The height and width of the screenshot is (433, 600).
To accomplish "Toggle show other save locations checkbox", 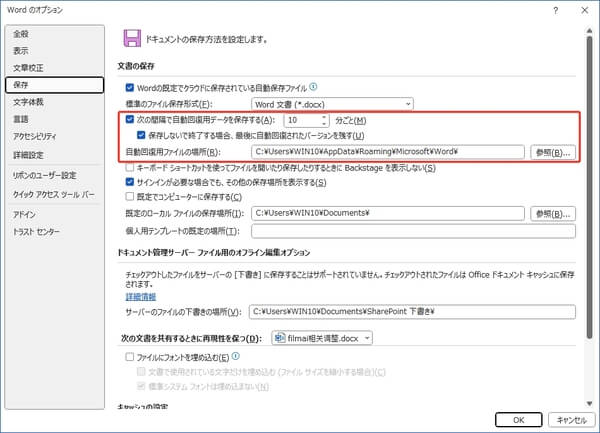I will click(x=130, y=182).
